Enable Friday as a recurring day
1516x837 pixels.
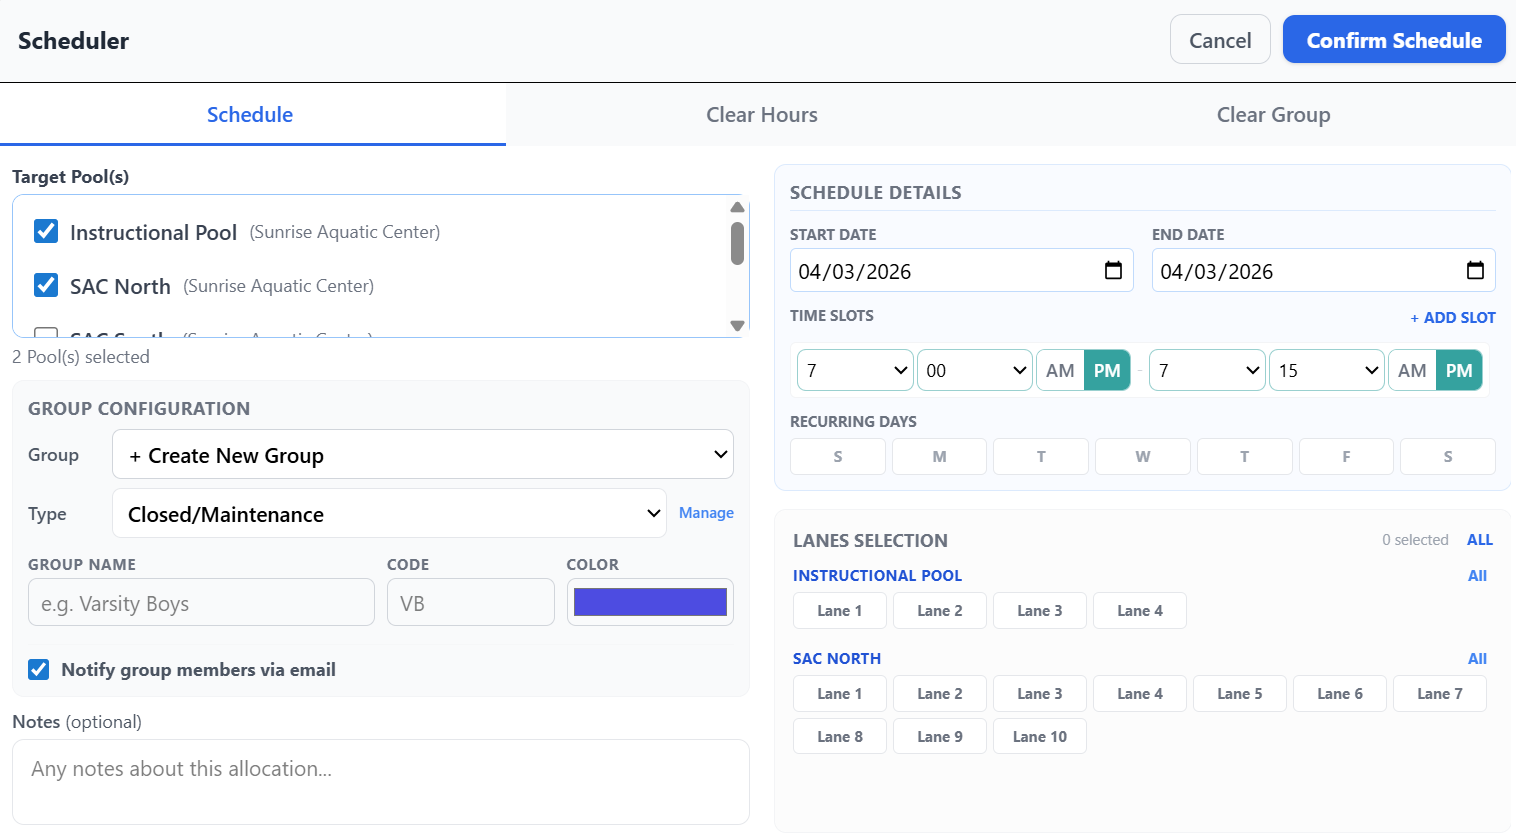[x=1345, y=456]
